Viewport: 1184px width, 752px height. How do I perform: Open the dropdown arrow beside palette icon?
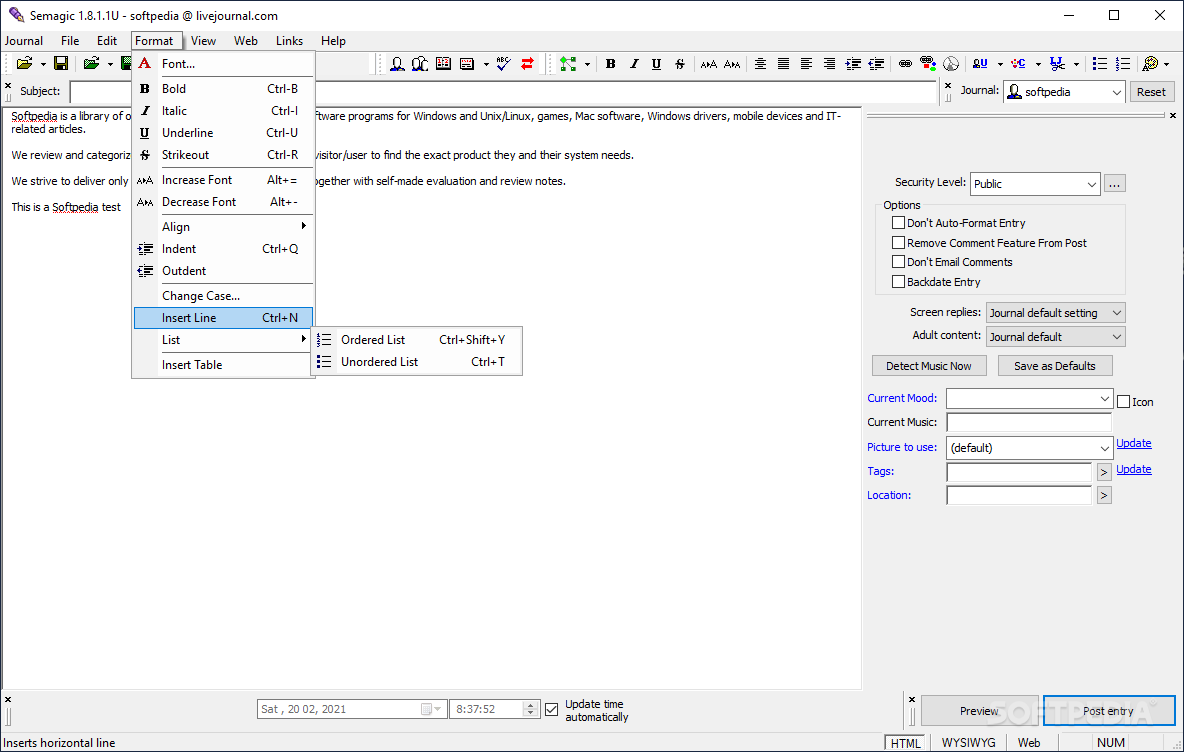[1167, 64]
